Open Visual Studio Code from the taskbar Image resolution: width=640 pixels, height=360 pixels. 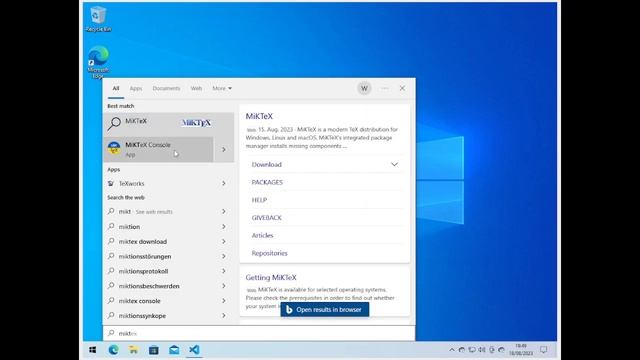tap(194, 350)
